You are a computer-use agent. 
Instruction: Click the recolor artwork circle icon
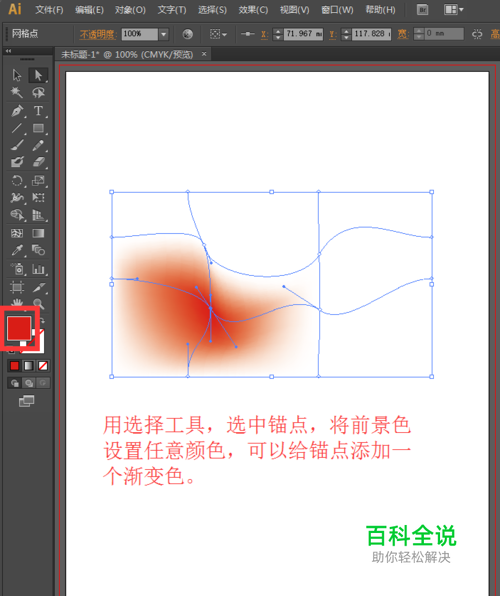187,34
